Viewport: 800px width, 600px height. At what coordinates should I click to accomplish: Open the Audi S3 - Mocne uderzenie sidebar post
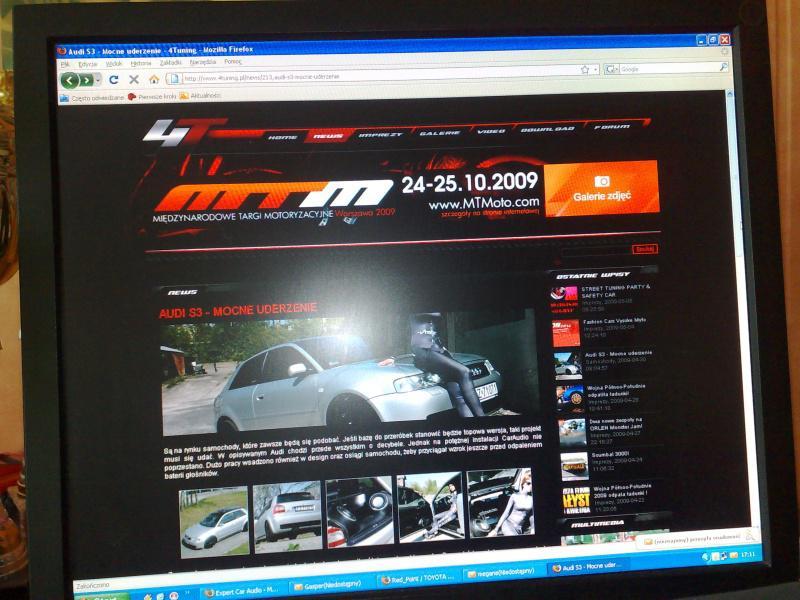coord(618,354)
